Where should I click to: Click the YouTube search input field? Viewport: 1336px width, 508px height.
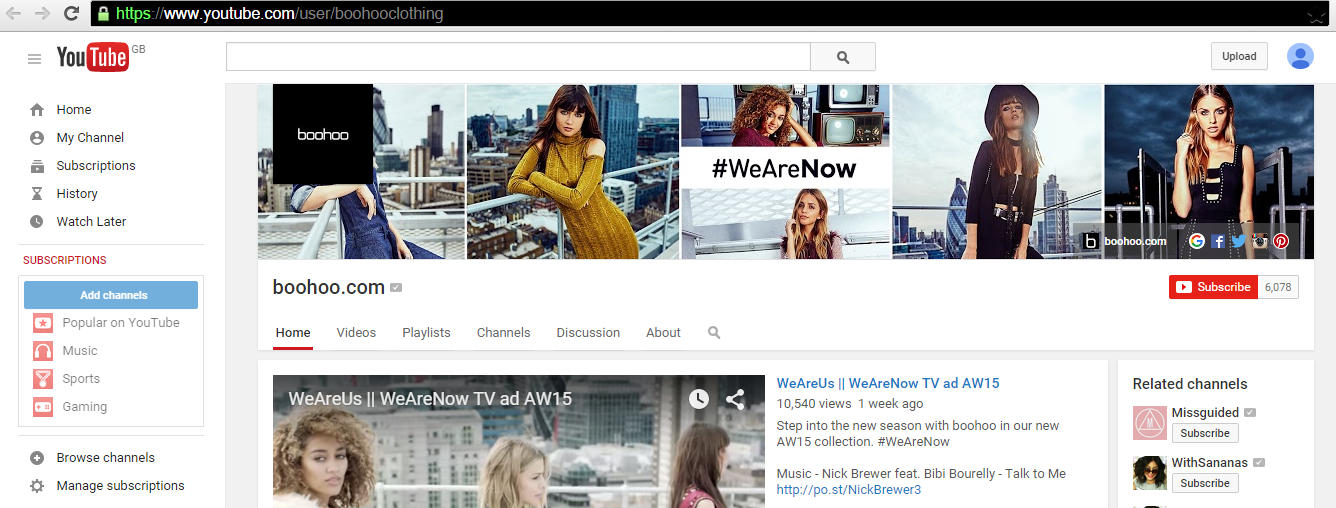[x=518, y=57]
